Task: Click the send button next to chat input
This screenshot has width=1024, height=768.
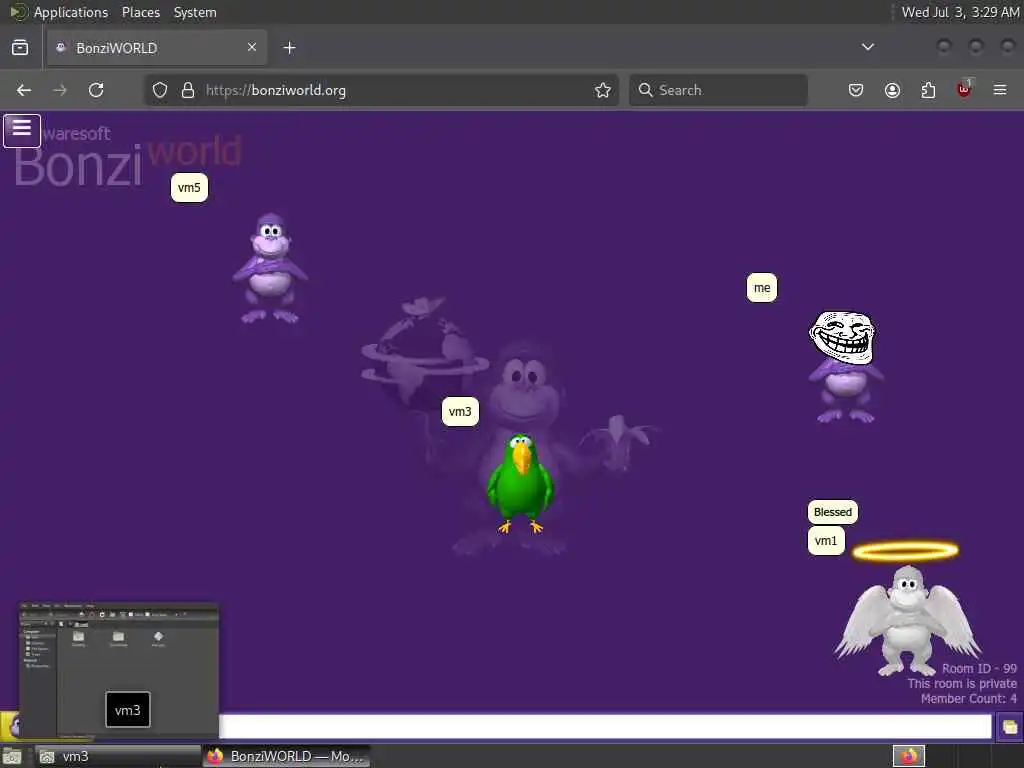Action: tap(1009, 726)
